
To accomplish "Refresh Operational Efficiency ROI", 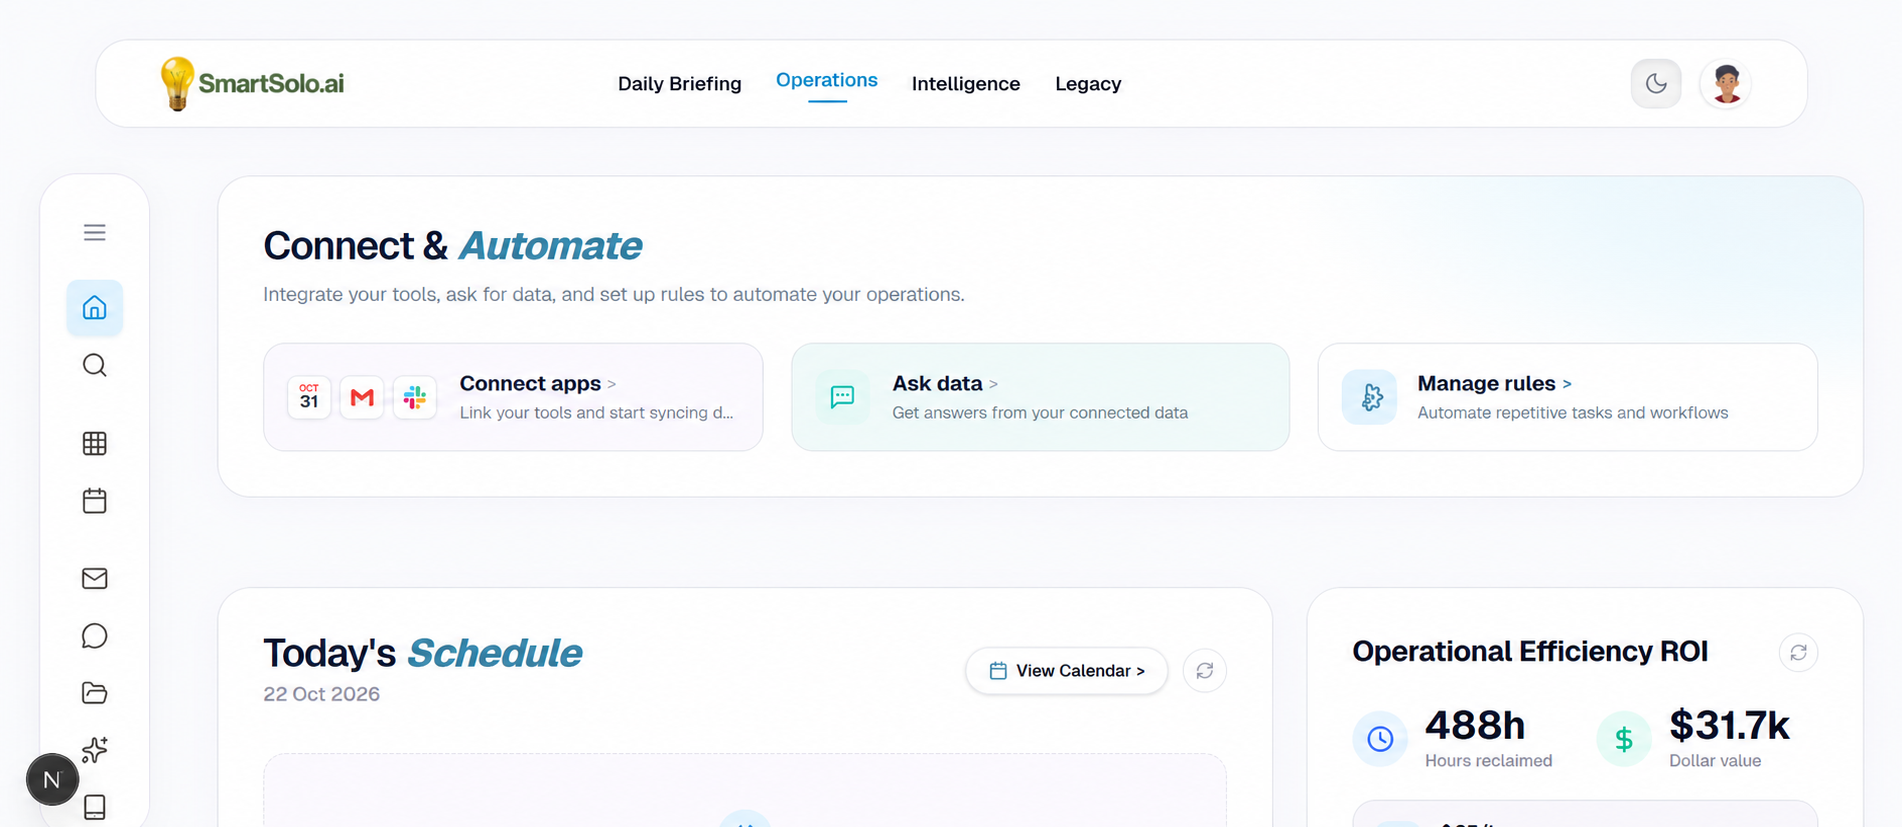I will coord(1798,652).
